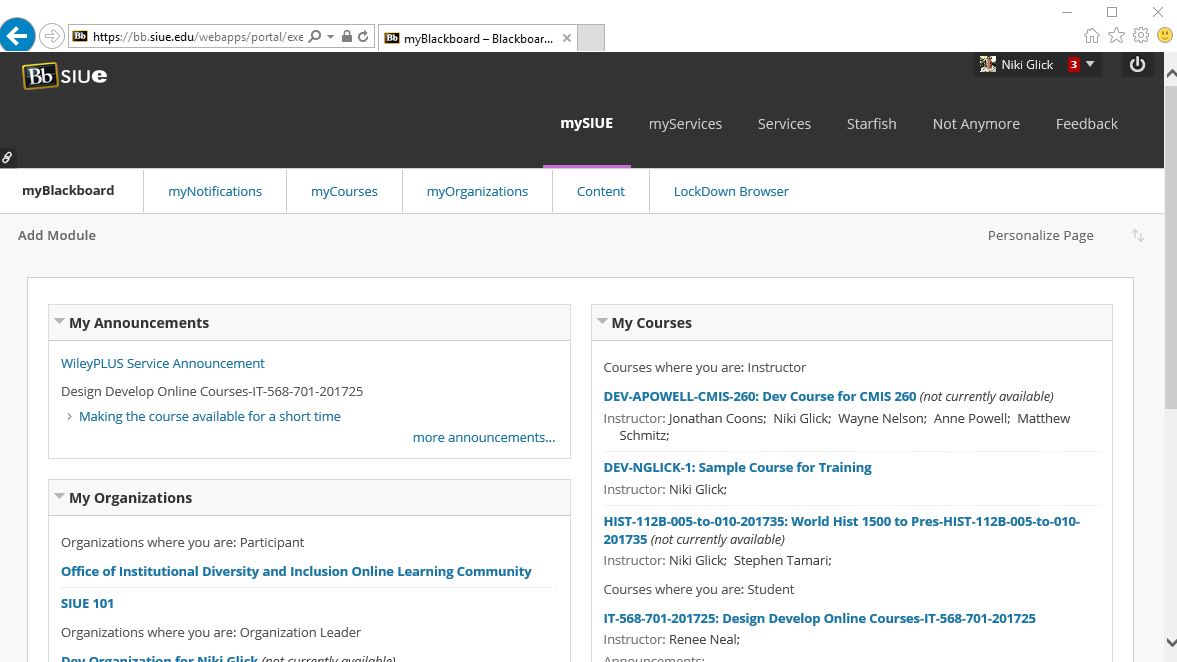Click the browser address bar URL field
1177x662 pixels.
click(x=195, y=37)
